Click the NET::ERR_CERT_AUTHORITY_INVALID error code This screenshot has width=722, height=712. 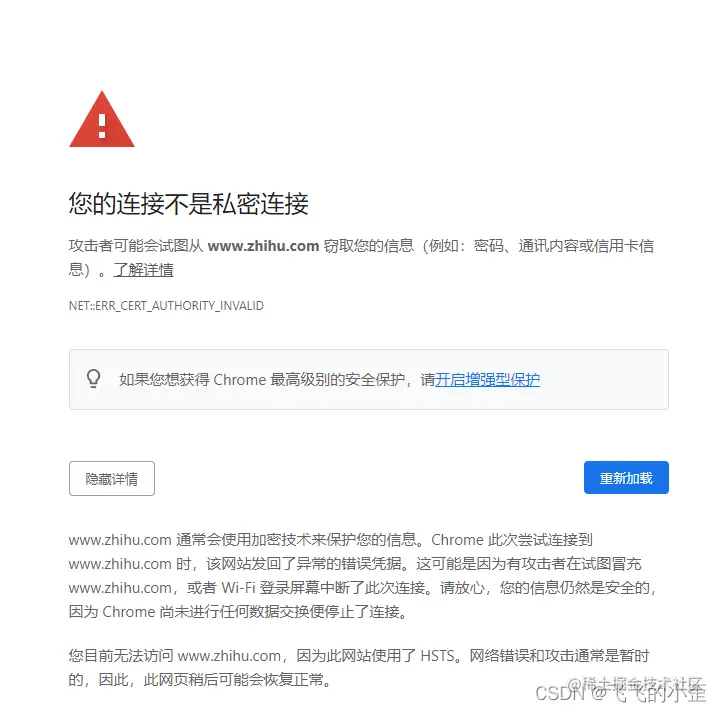point(166,306)
